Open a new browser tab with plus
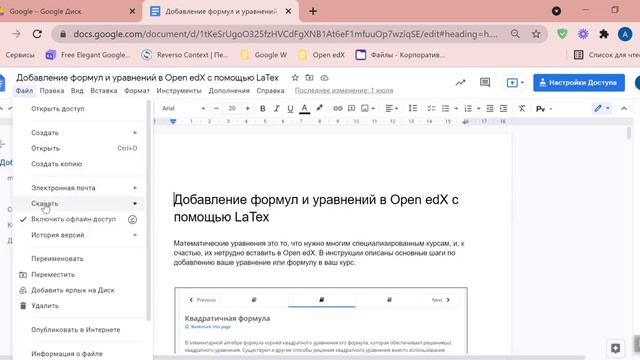 [313, 11]
